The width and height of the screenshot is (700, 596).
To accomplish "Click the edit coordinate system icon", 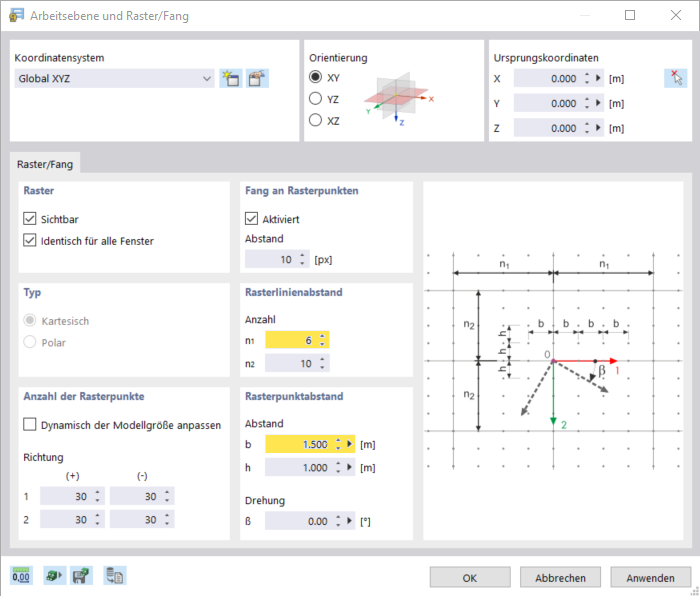I will pos(257,78).
